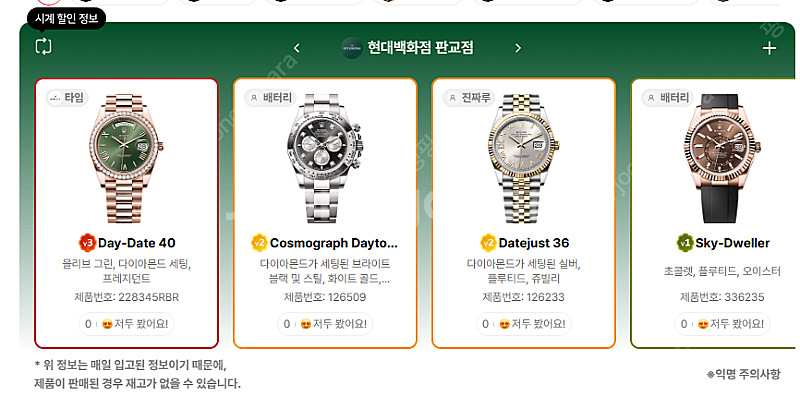Screen dimensions: 800x408
Task: Open the Datejust 36 product title
Action: click(x=534, y=243)
